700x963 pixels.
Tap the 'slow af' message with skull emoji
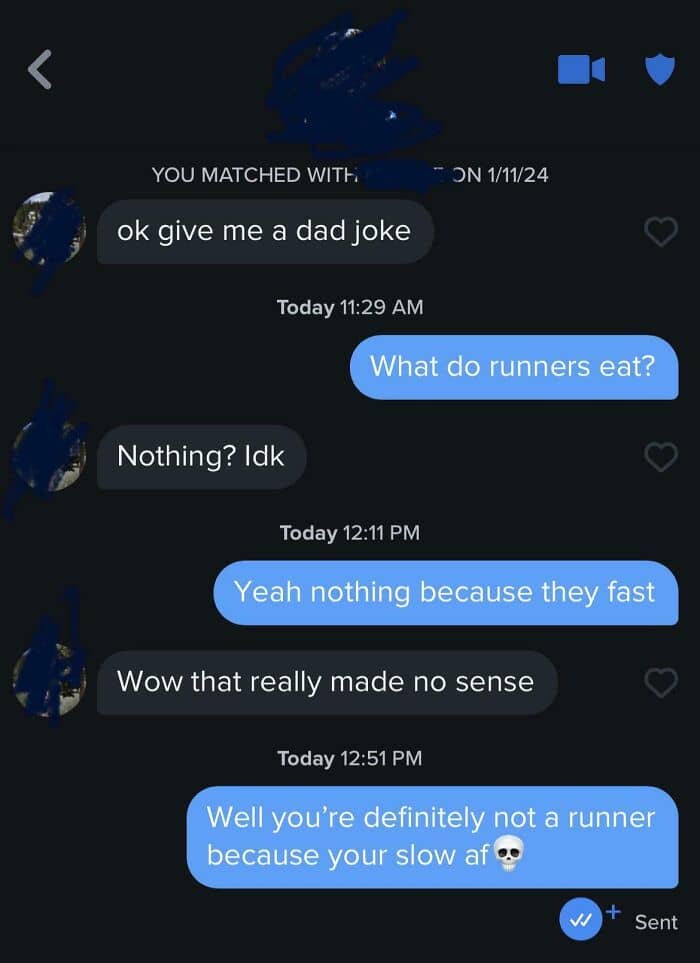pos(432,836)
